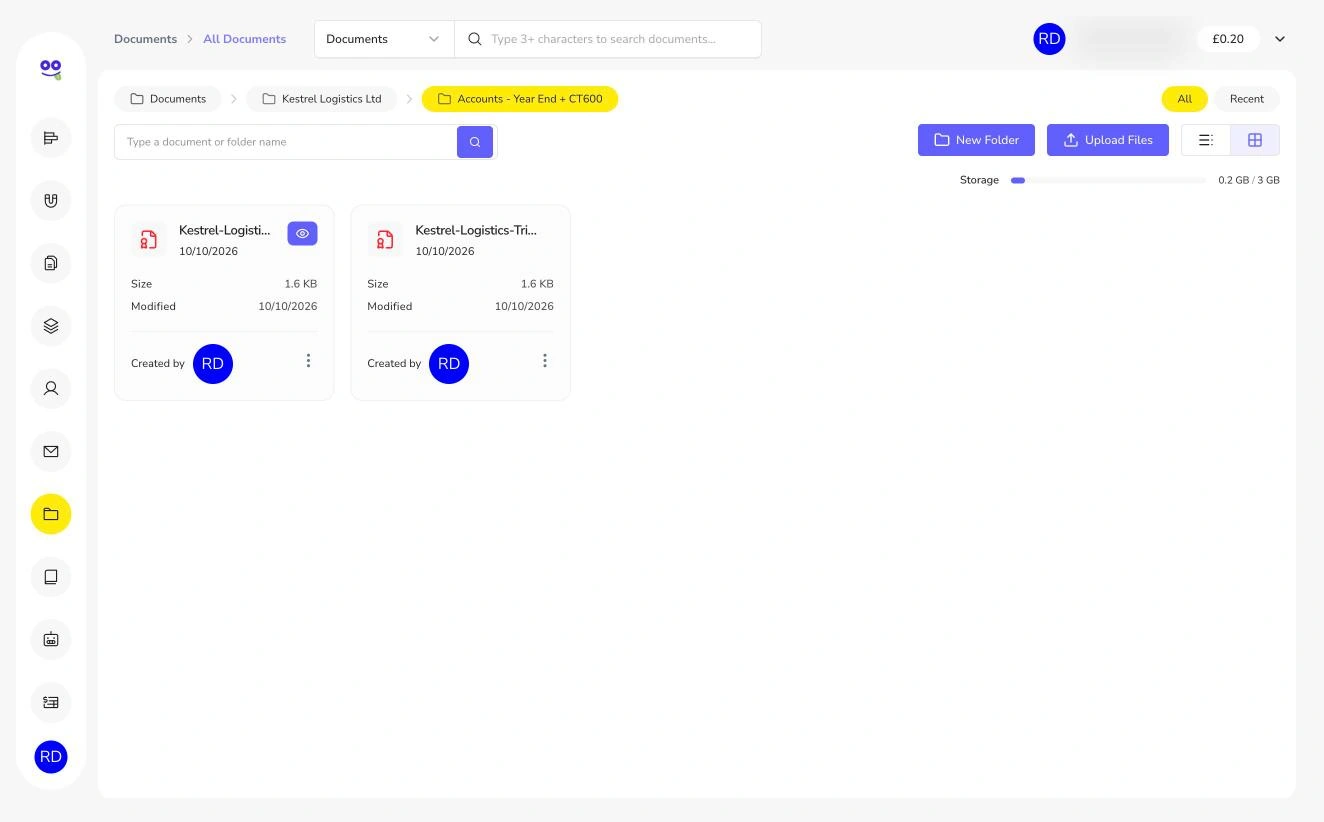This screenshot has height=822, width=1324.
Task: Open the first Kestrel-Logisti... file title
Action: click(225, 230)
